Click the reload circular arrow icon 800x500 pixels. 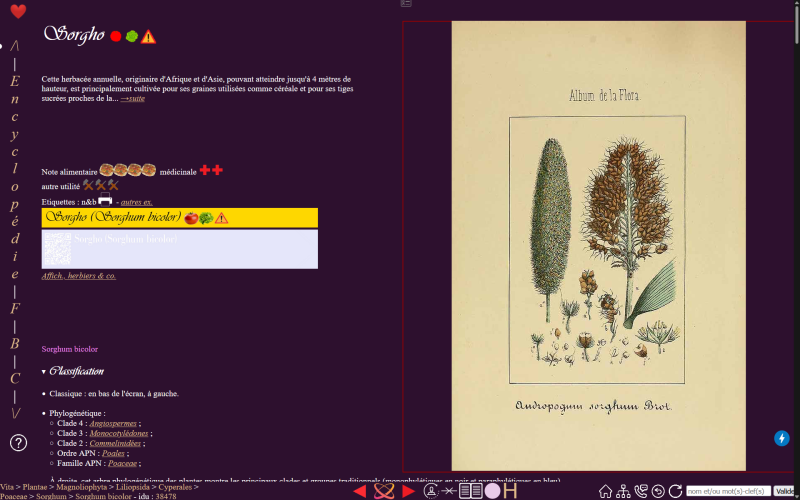(675, 491)
